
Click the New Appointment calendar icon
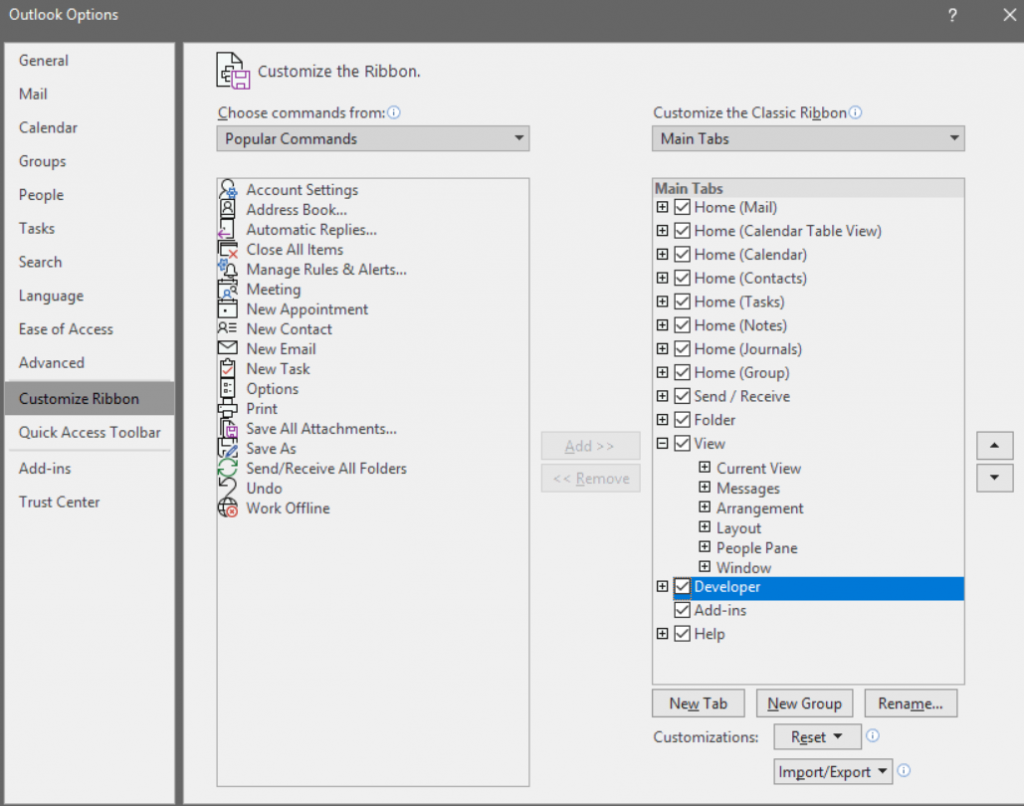tap(227, 309)
